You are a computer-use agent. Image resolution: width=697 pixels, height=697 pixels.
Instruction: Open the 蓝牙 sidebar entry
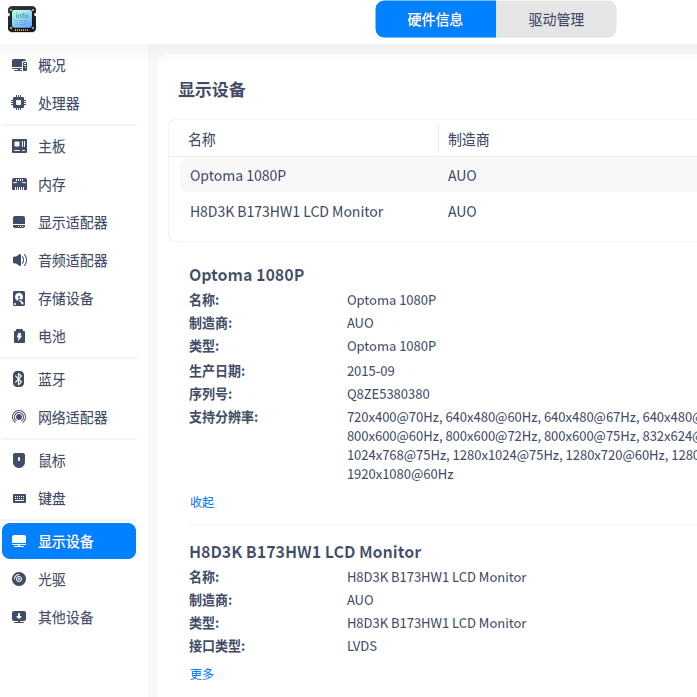pos(69,379)
